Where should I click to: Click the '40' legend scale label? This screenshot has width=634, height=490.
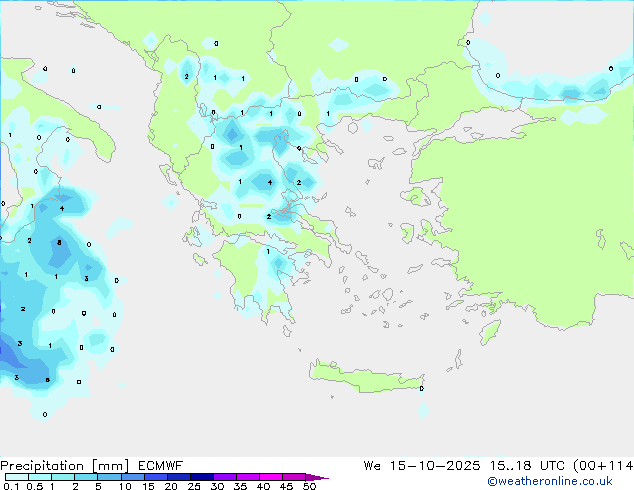coord(263,486)
